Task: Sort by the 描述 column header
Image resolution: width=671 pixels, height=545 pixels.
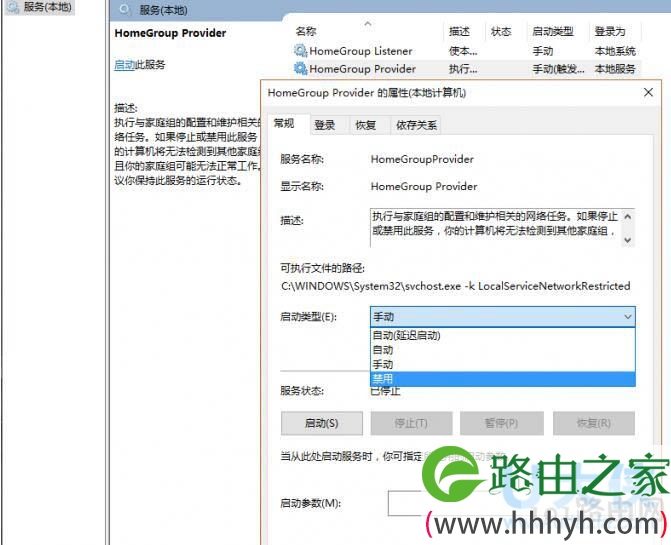Action: tap(459, 31)
